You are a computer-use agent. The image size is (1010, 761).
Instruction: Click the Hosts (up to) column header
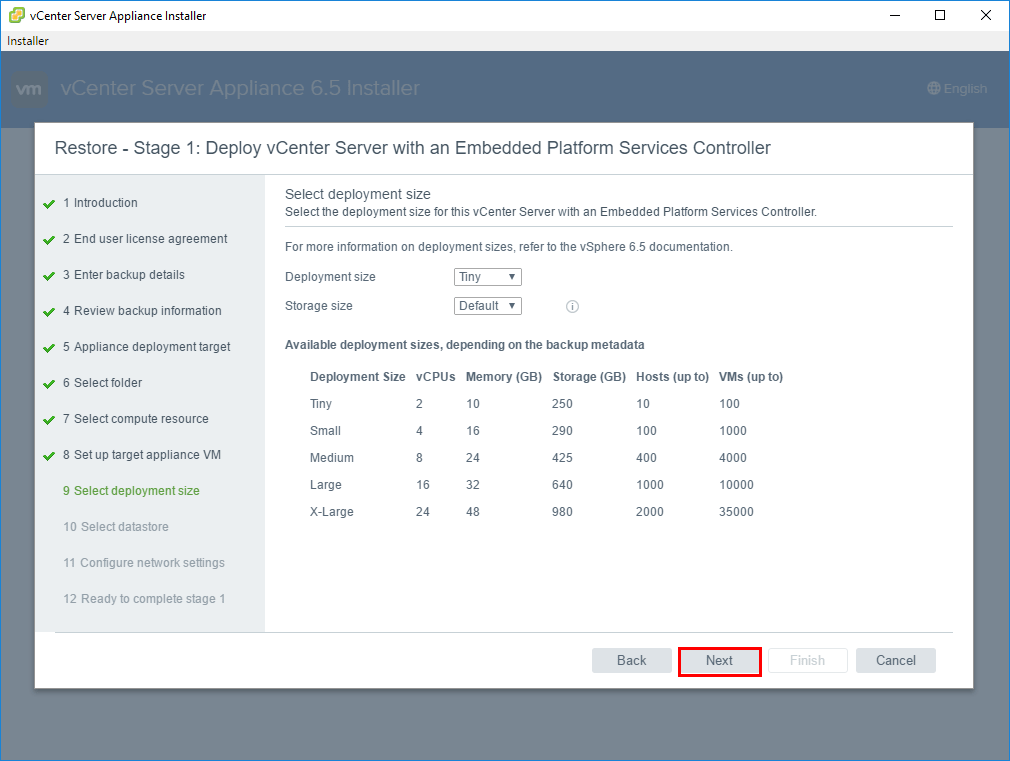point(672,377)
